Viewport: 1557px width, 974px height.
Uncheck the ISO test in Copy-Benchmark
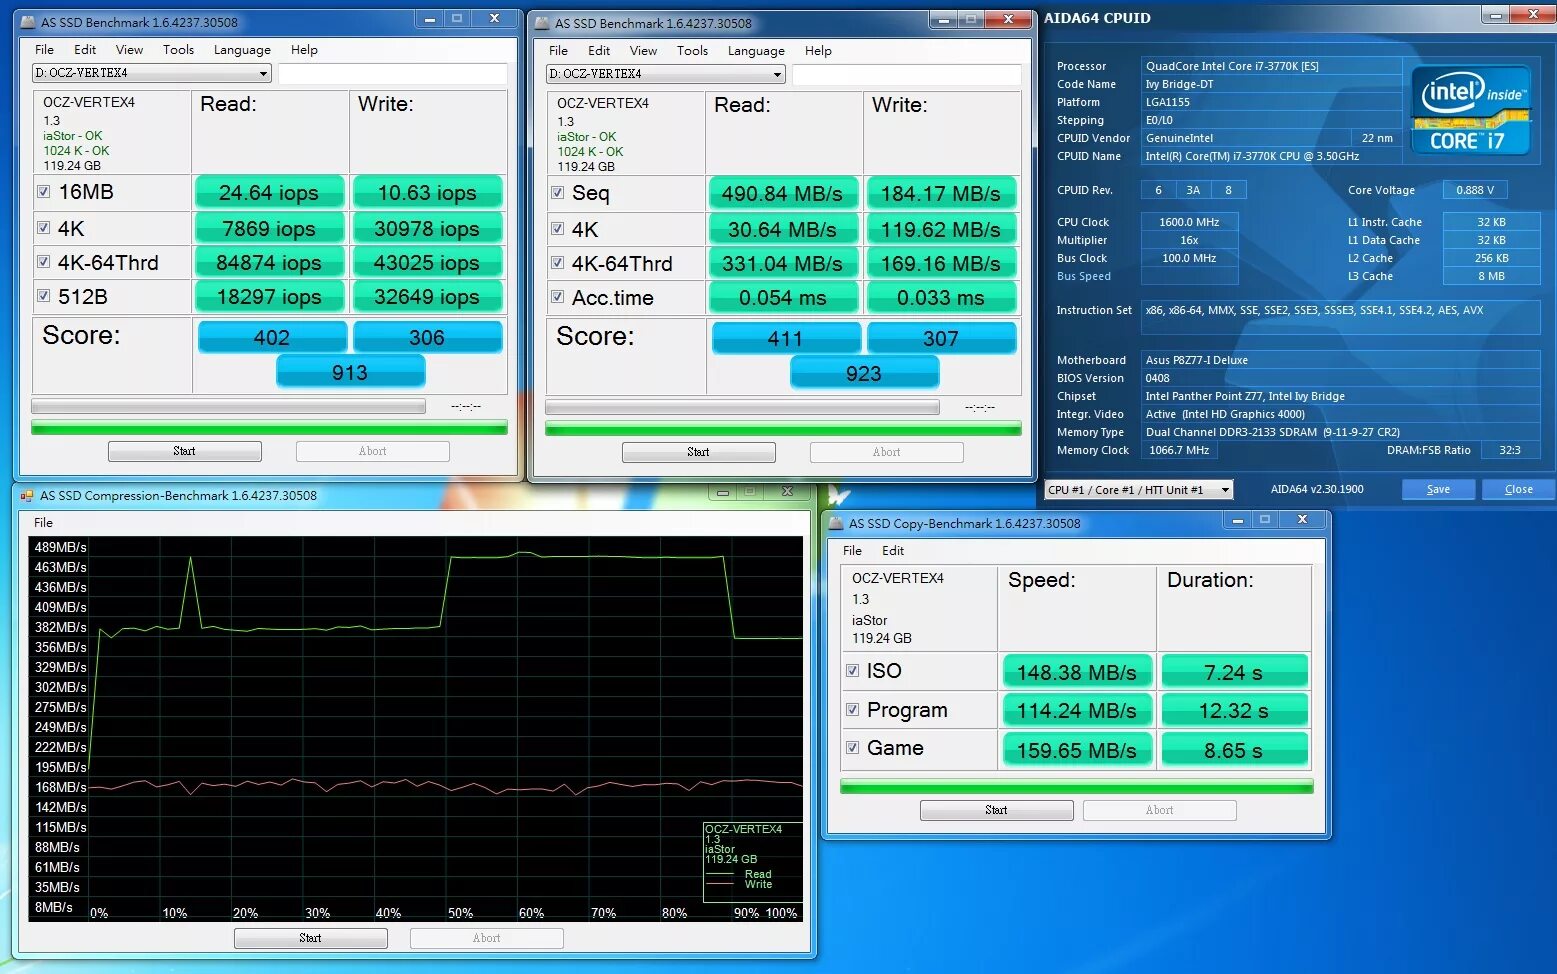853,670
